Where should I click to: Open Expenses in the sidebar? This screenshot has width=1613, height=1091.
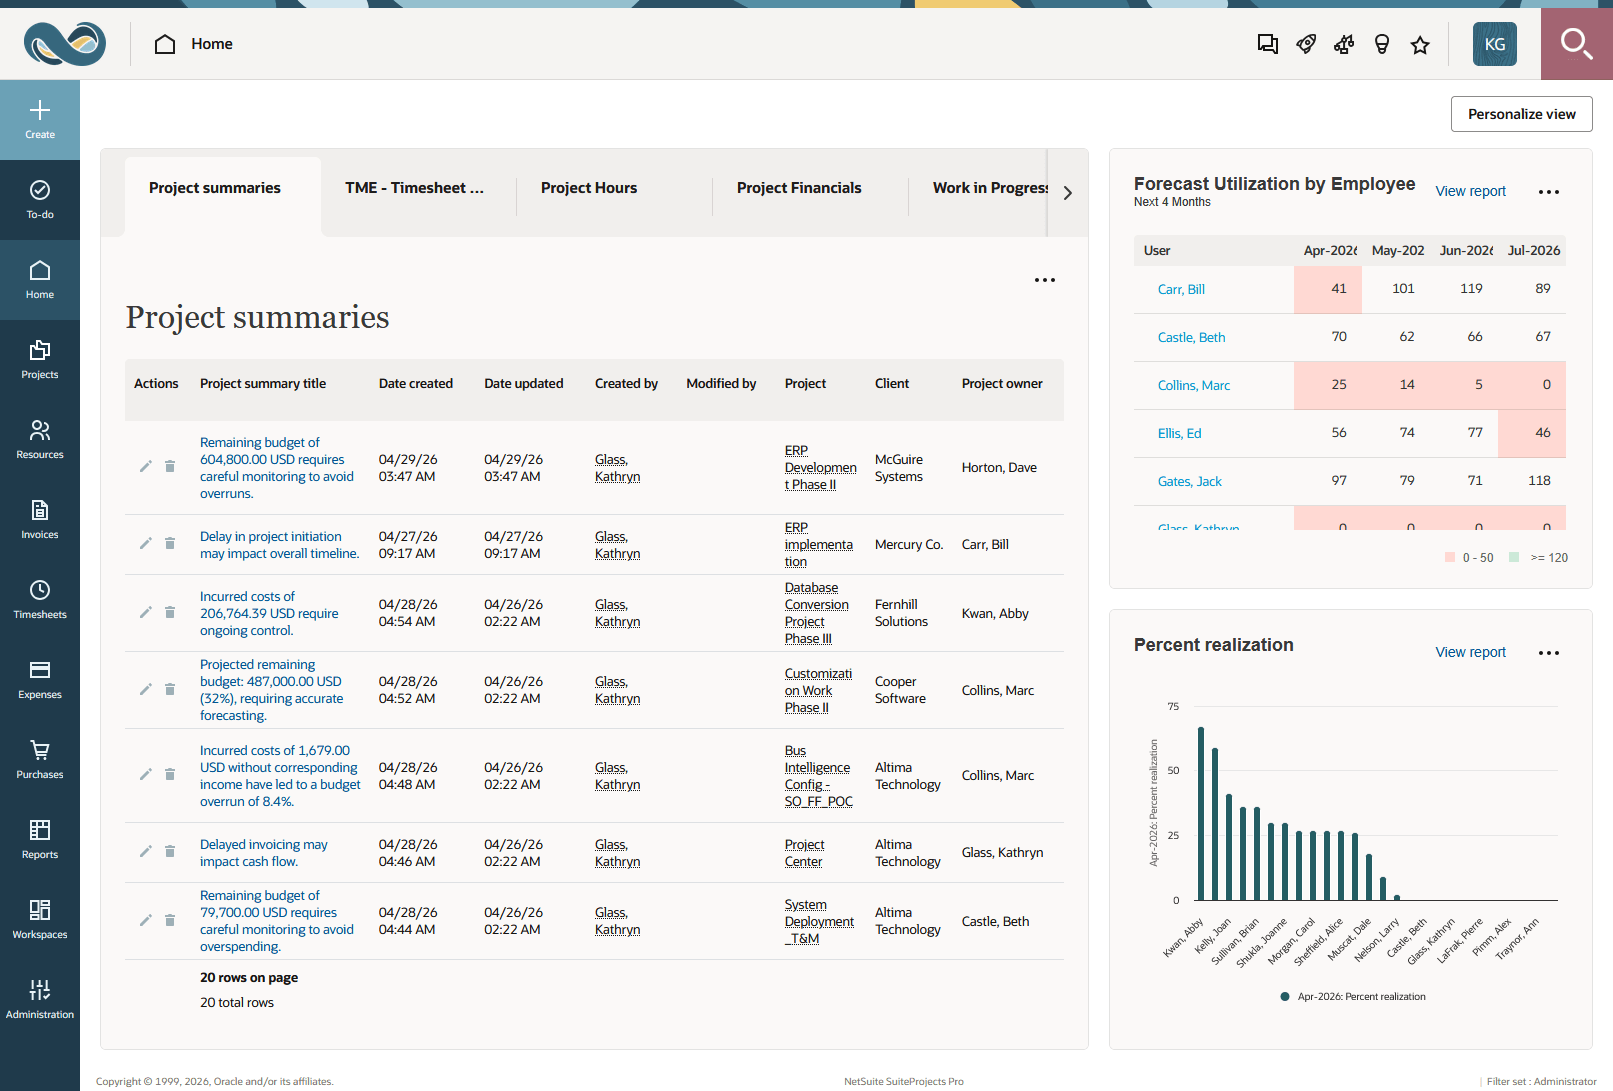click(40, 680)
